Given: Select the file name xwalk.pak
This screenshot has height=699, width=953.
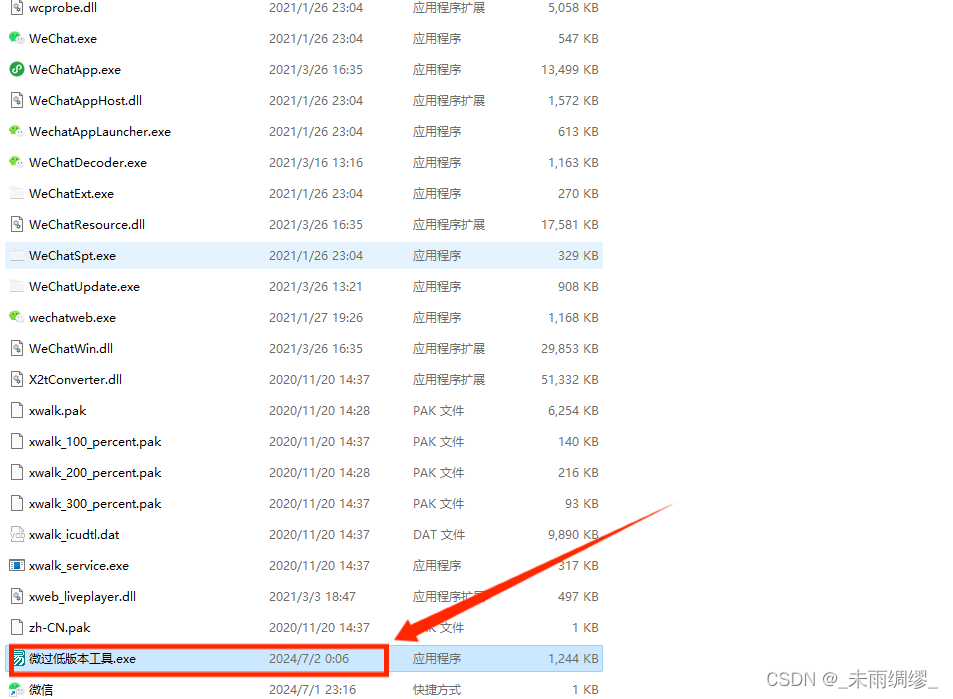Looking at the screenshot, I should [58, 410].
